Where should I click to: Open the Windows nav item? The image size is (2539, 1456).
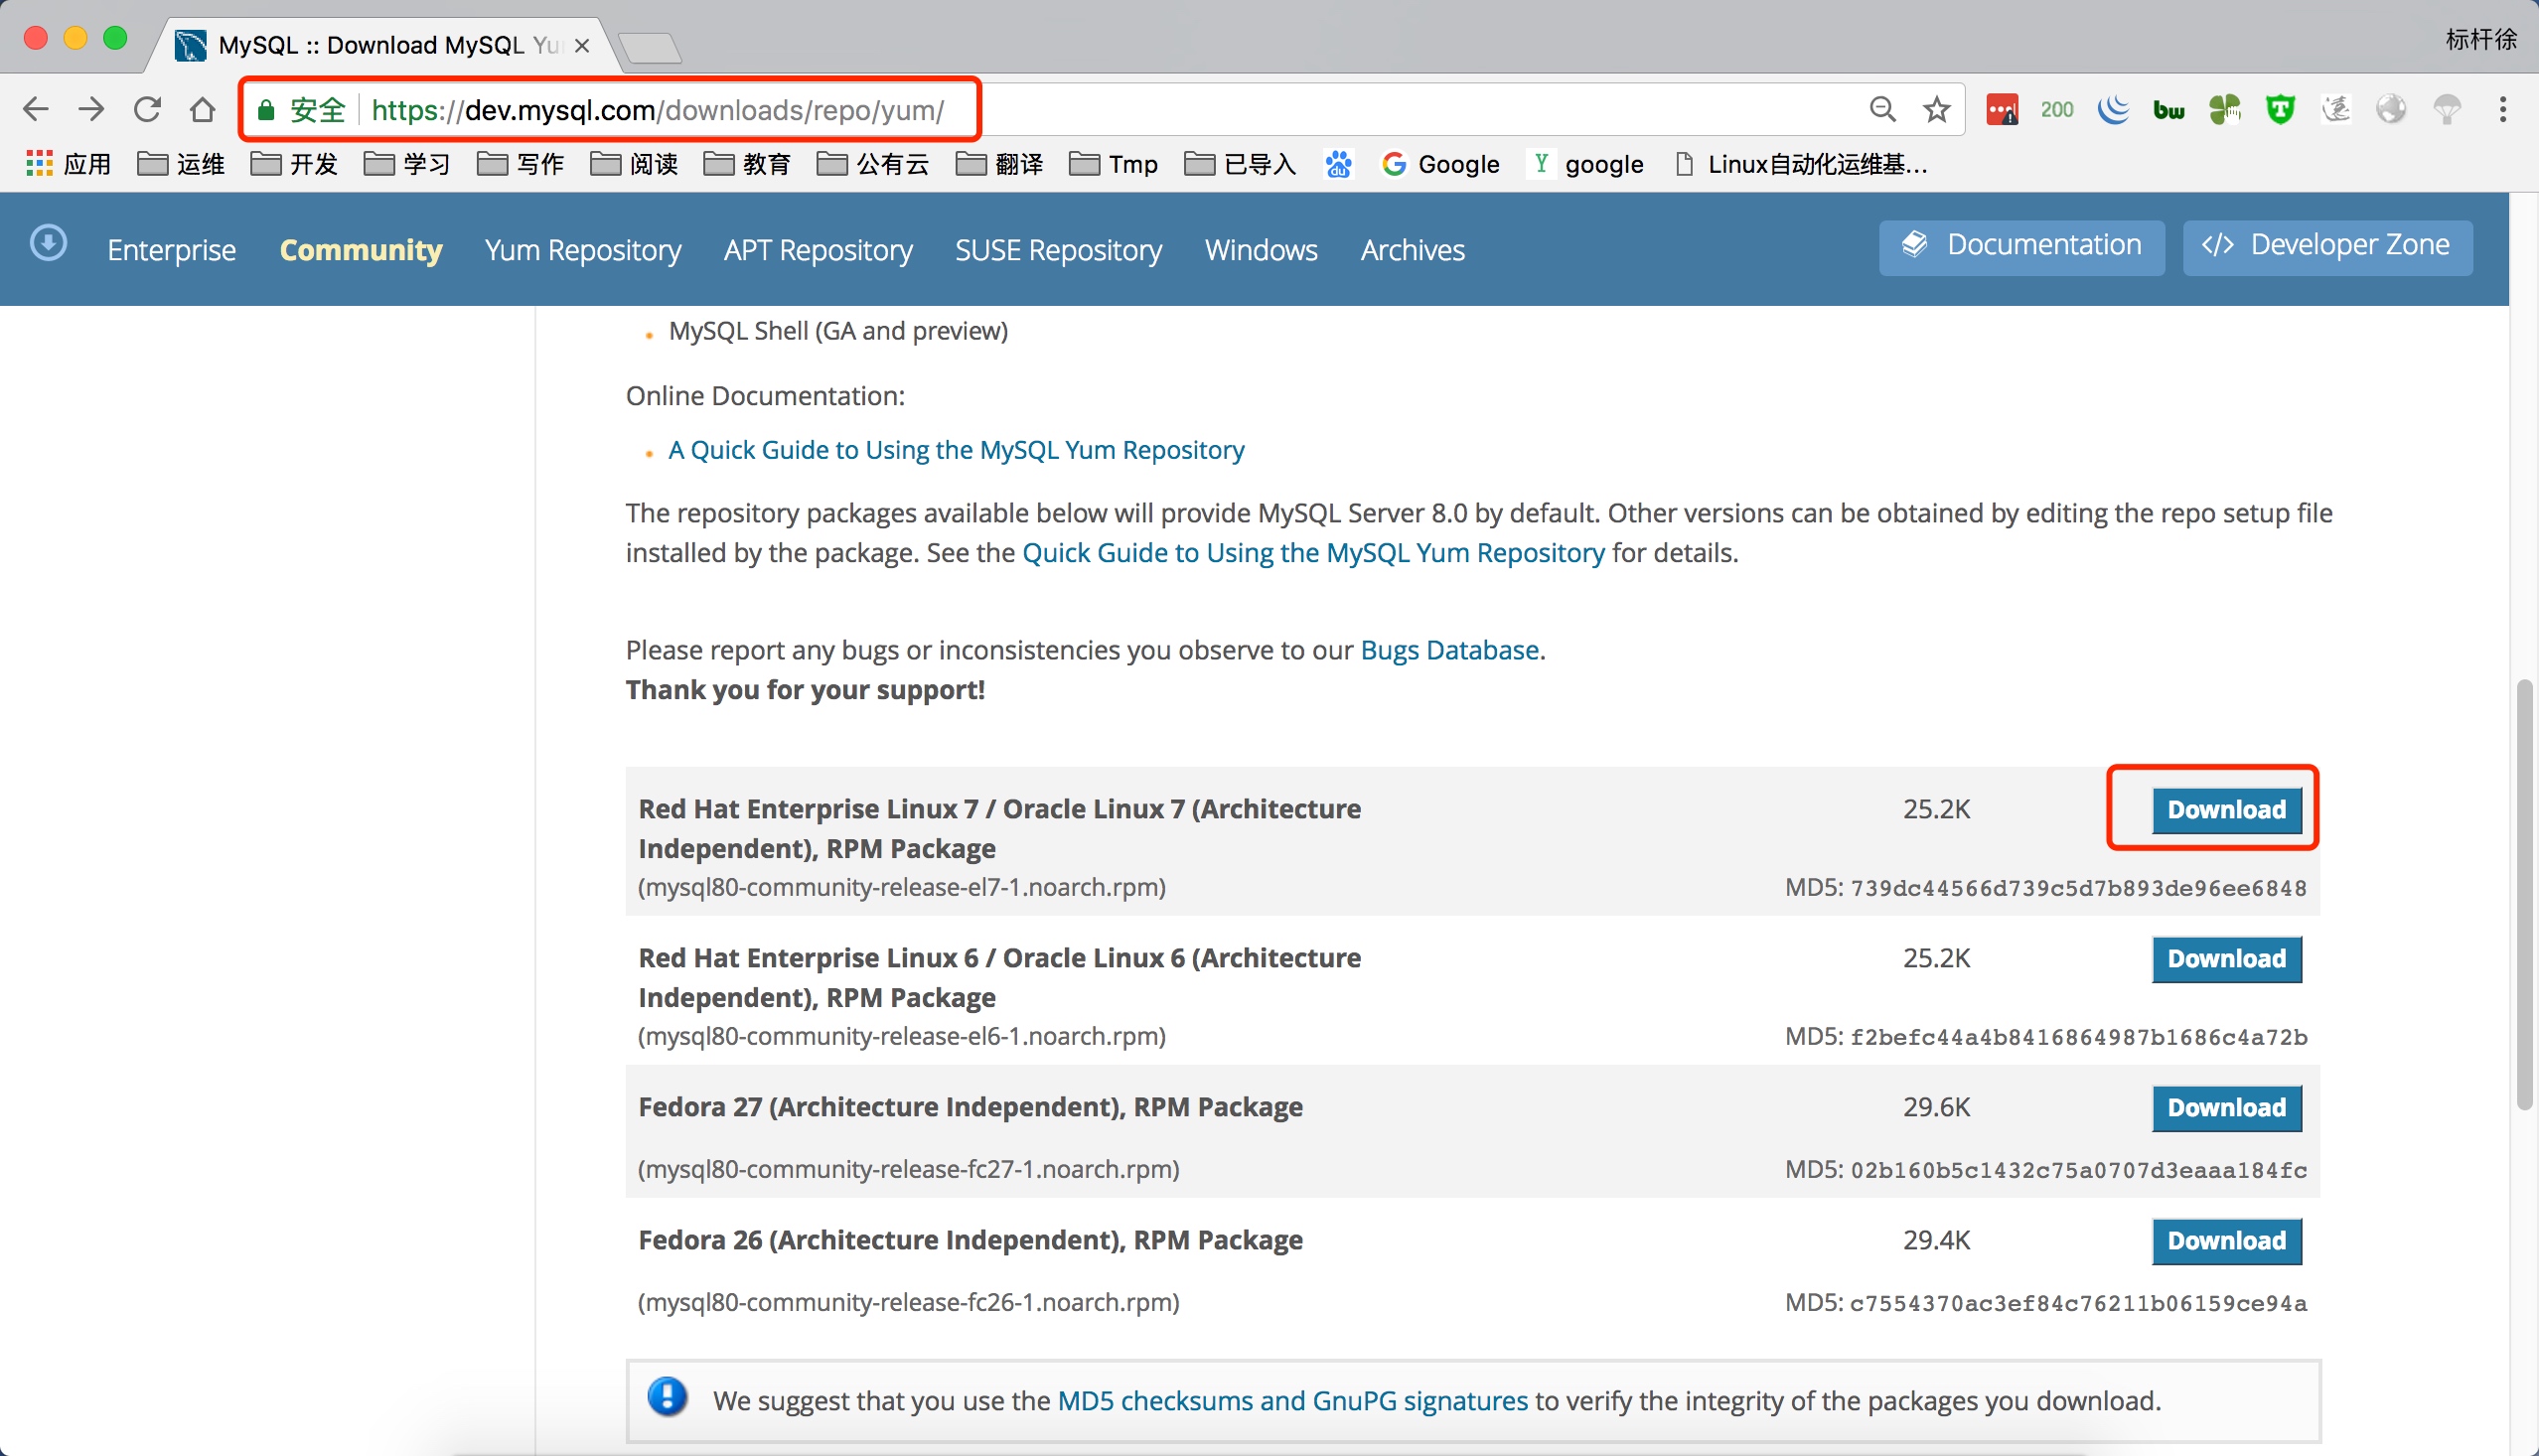coord(1261,249)
